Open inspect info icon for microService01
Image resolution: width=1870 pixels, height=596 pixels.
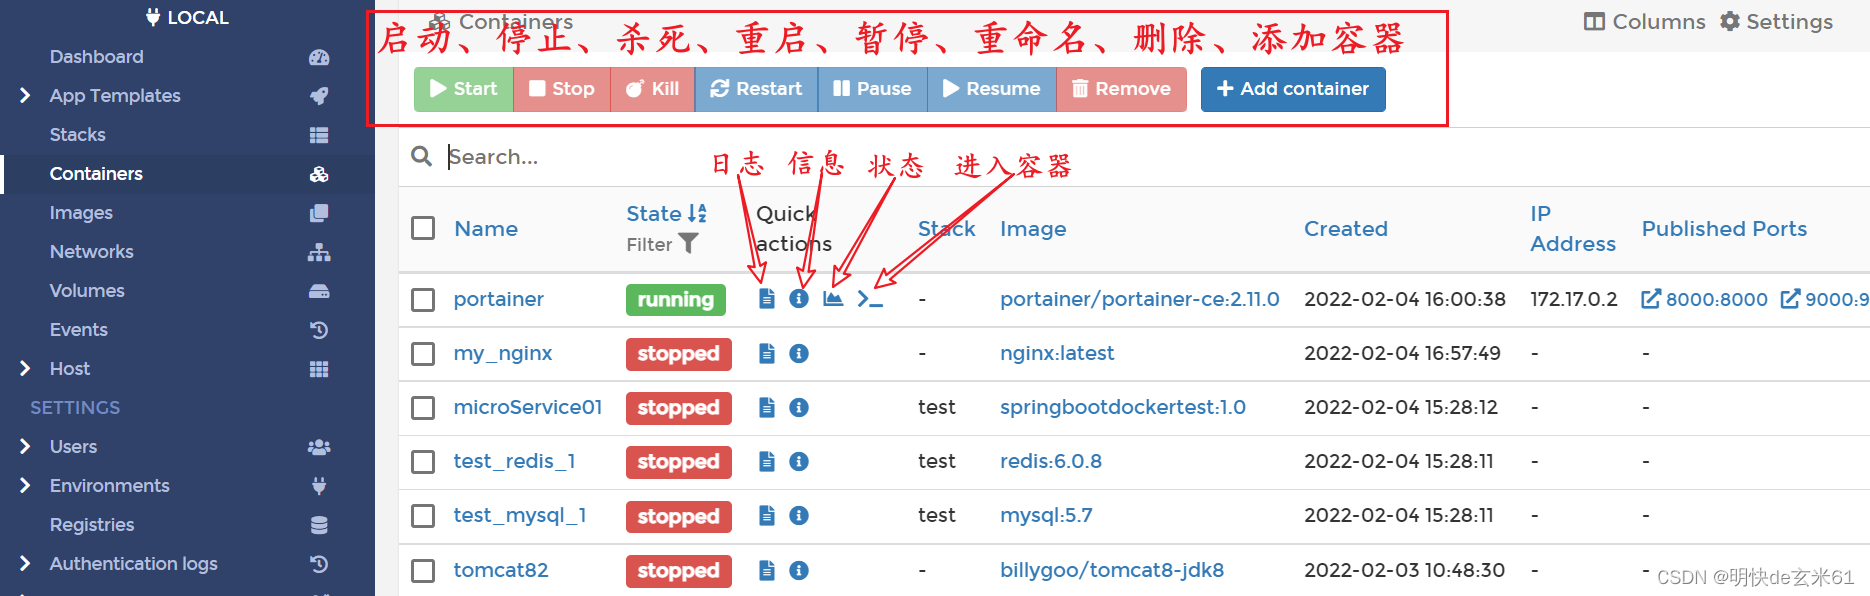(x=799, y=407)
